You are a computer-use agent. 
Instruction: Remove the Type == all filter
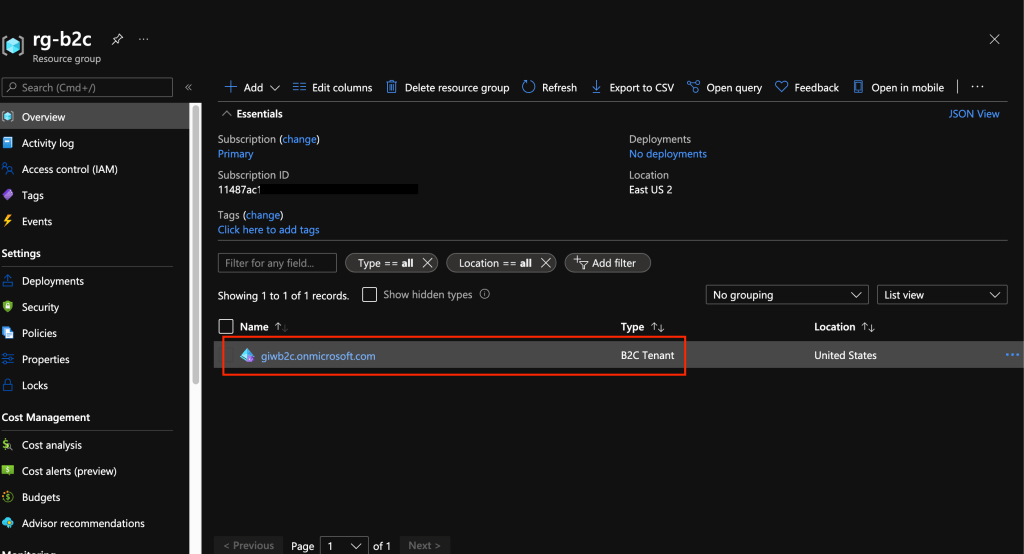click(x=428, y=263)
